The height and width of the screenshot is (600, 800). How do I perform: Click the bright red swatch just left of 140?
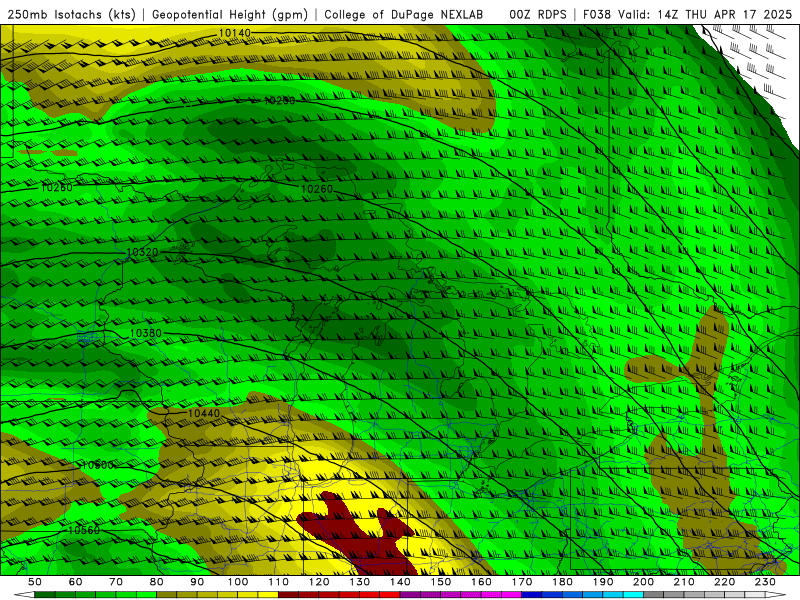pos(390,595)
